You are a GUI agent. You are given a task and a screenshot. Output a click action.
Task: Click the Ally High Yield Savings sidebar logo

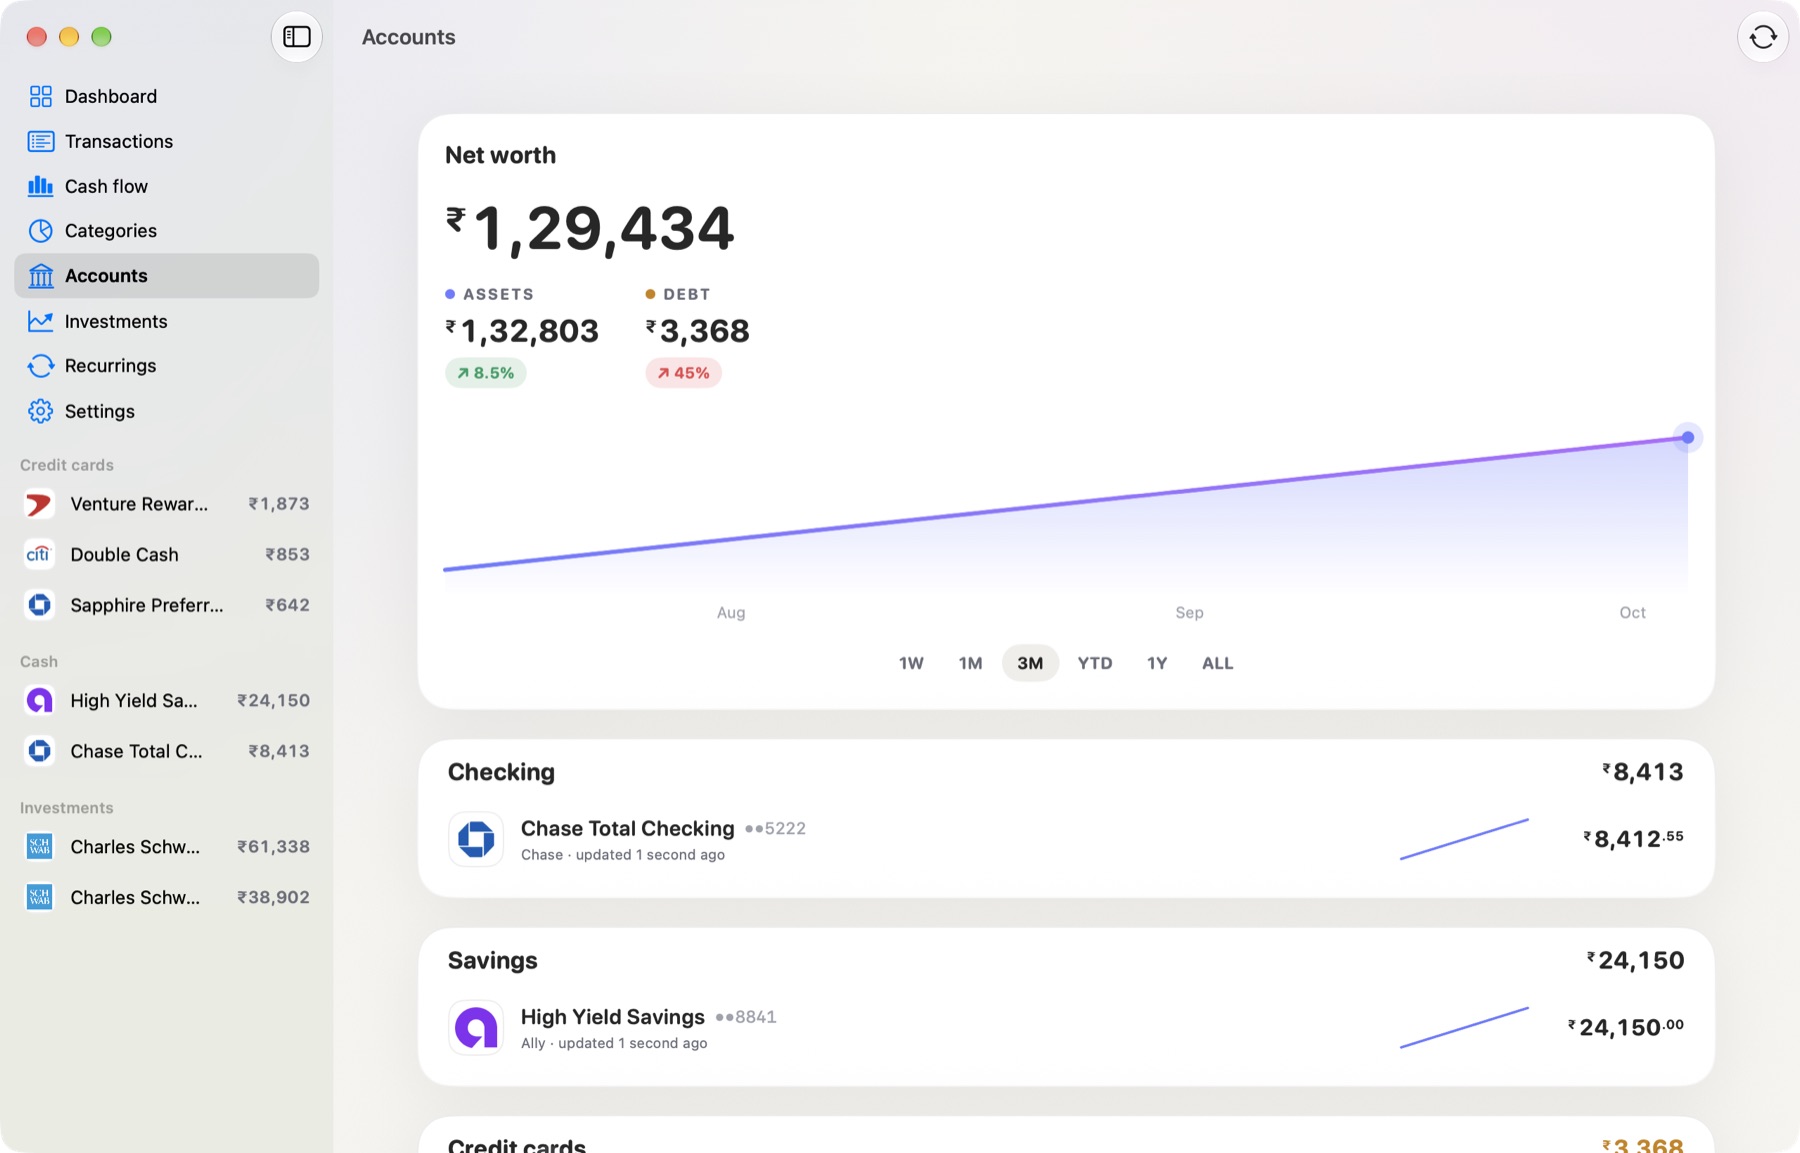pyautogui.click(x=39, y=701)
